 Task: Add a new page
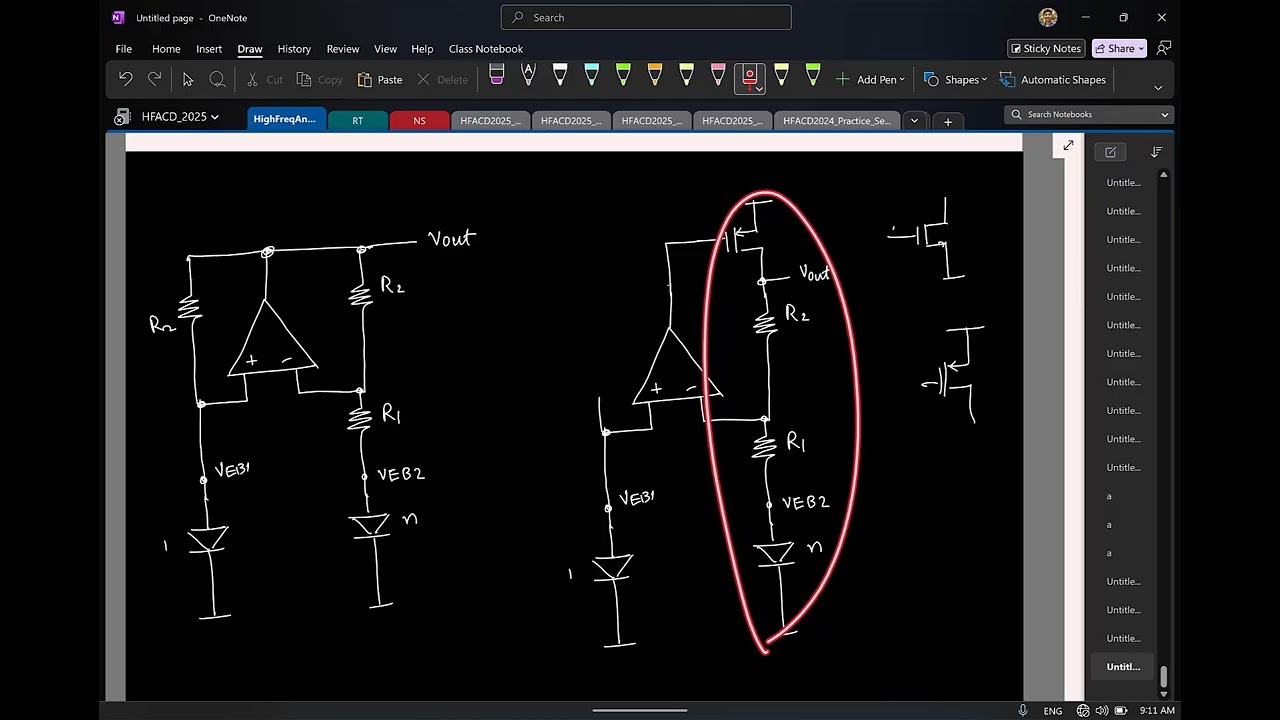click(x=1110, y=152)
